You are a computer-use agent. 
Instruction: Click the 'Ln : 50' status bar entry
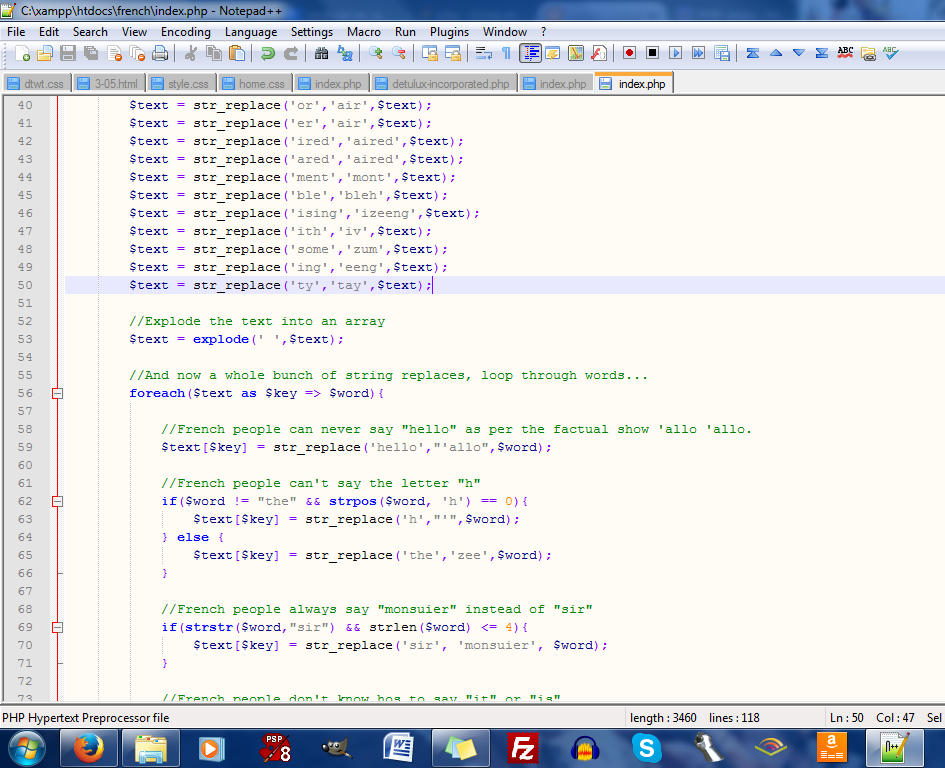[x=847, y=718]
